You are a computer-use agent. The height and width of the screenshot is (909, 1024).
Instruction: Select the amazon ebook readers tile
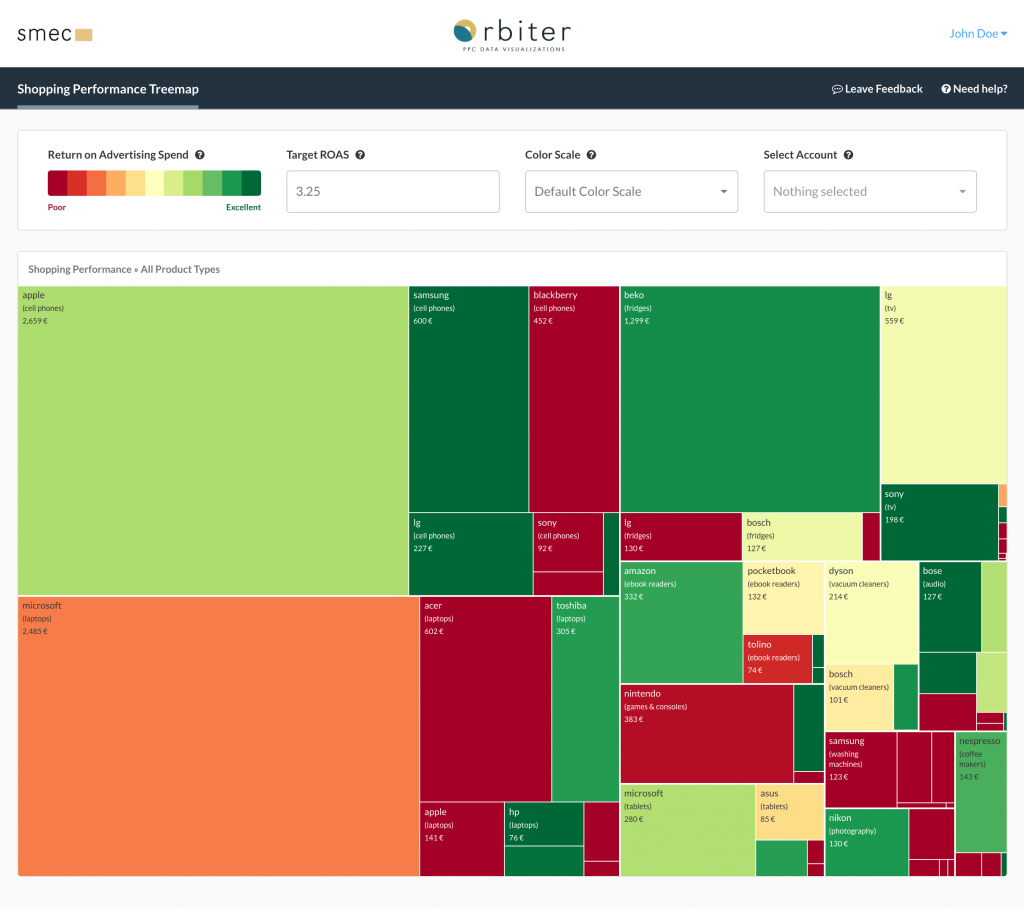pos(681,622)
